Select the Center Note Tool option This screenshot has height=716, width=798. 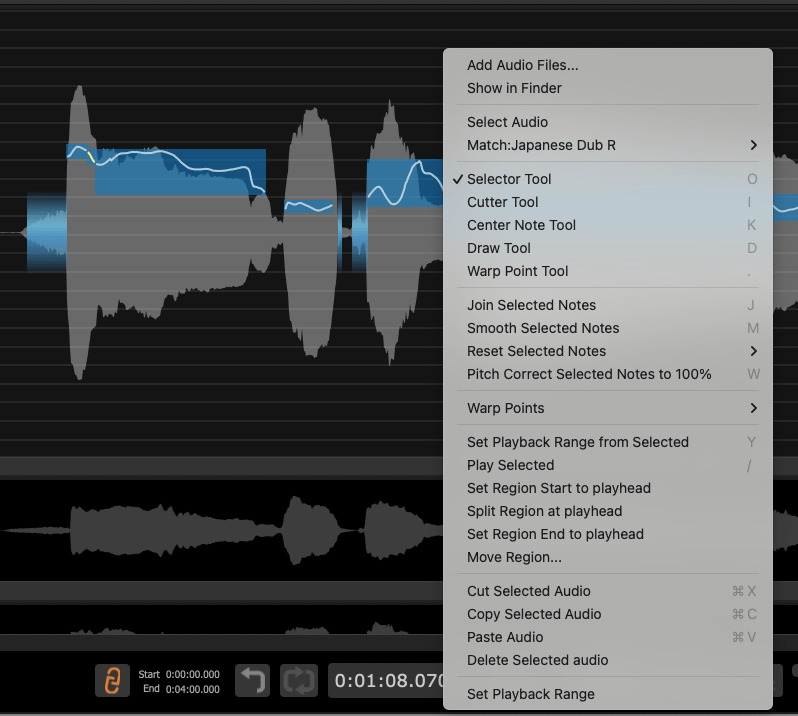pyautogui.click(x=521, y=225)
